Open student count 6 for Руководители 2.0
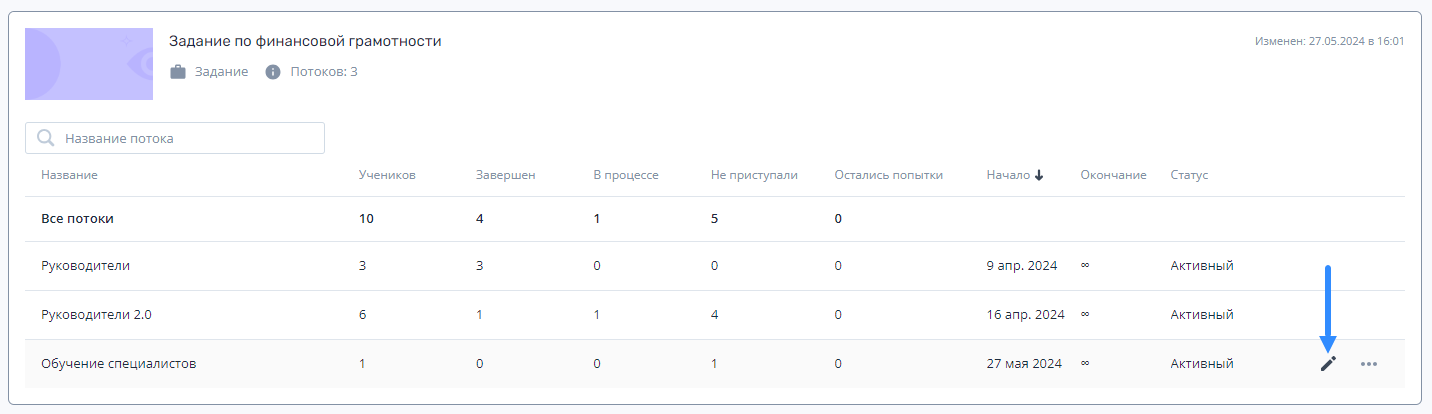Viewport: 1432px width, 414px height. coord(363,314)
